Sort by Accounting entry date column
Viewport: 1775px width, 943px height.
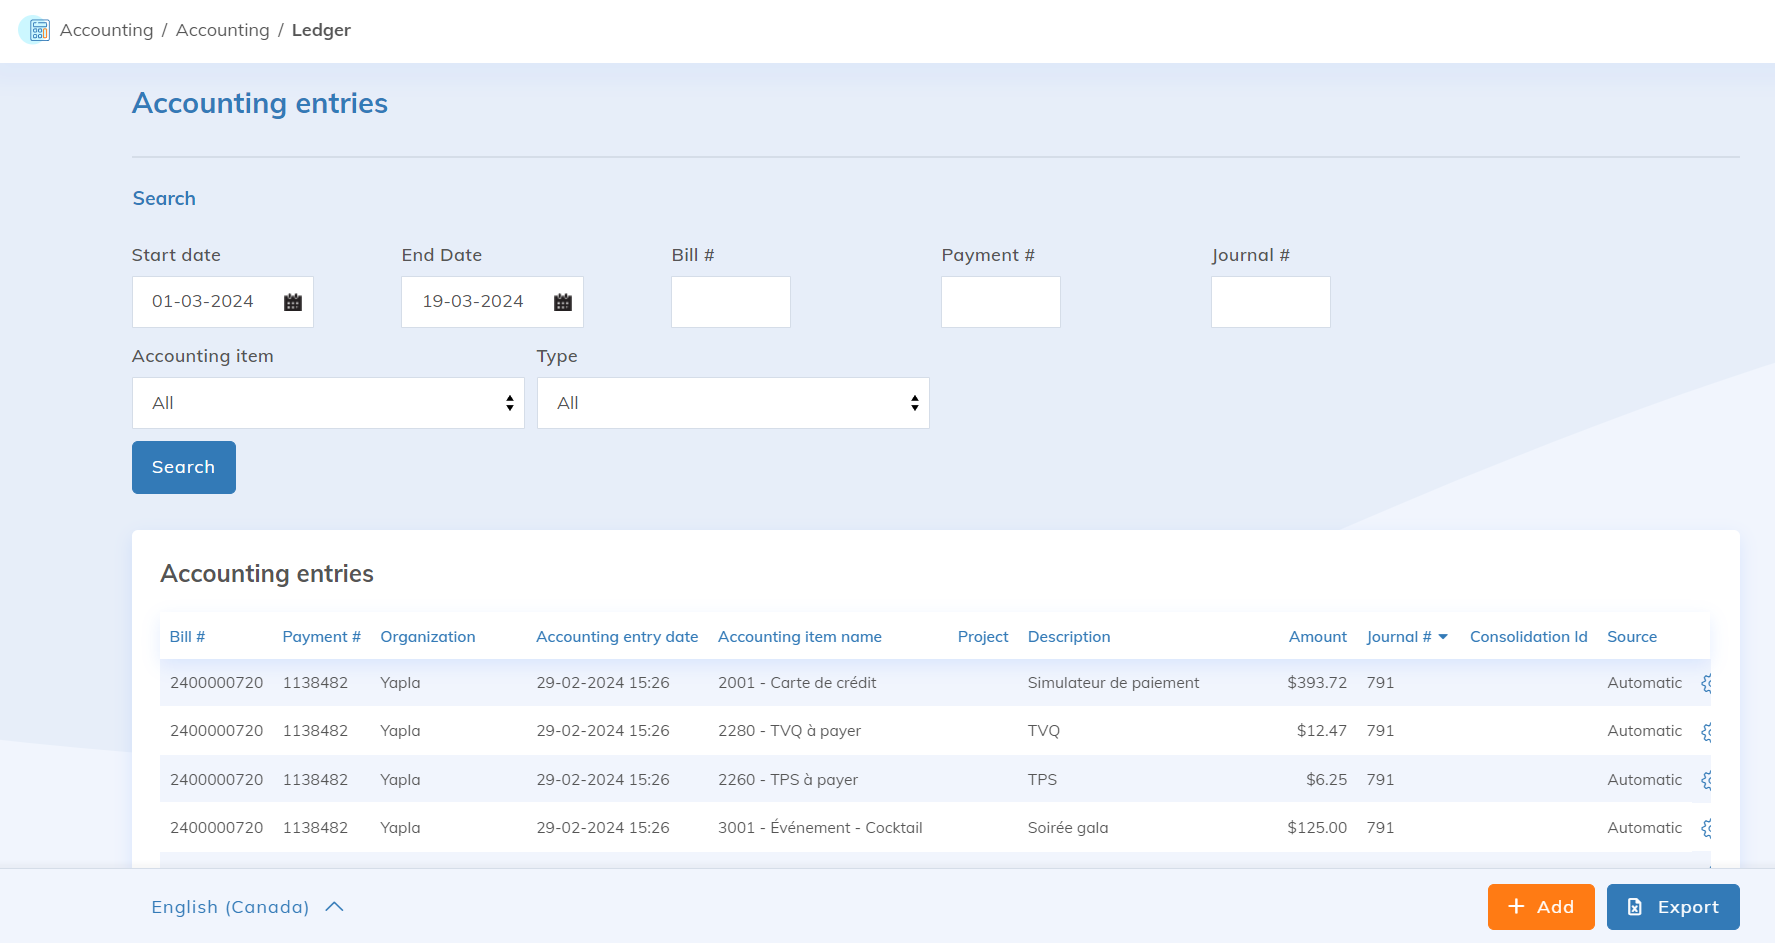616,637
